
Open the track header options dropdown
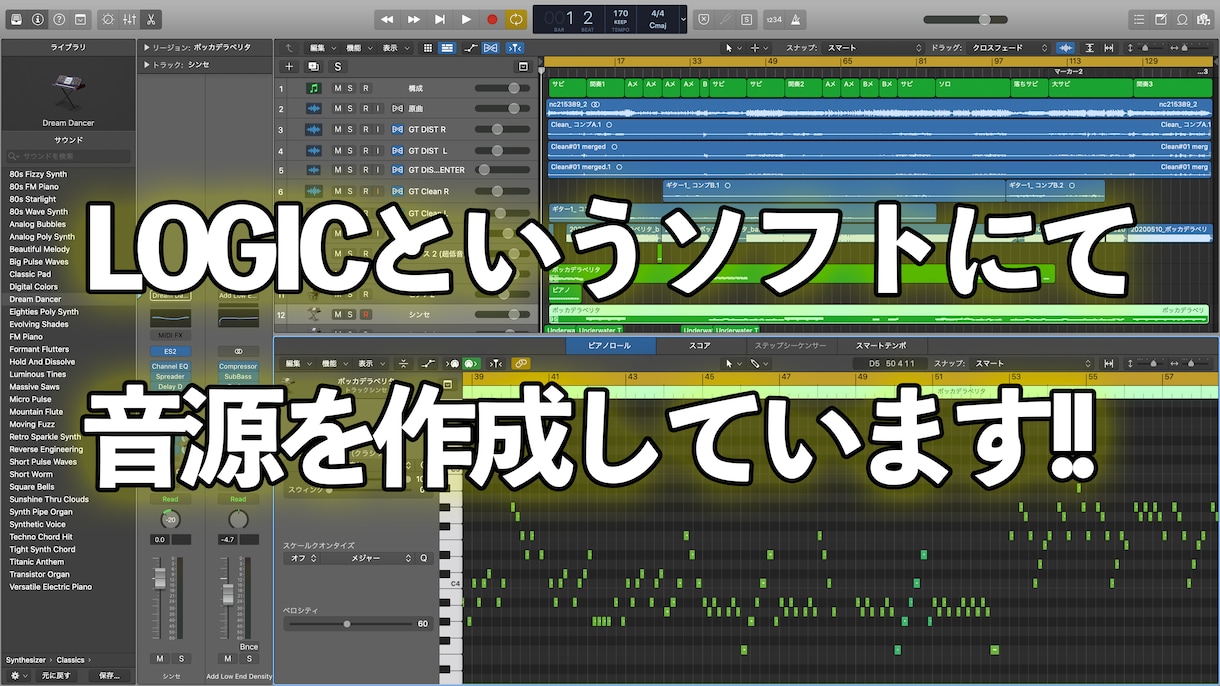tap(522, 66)
